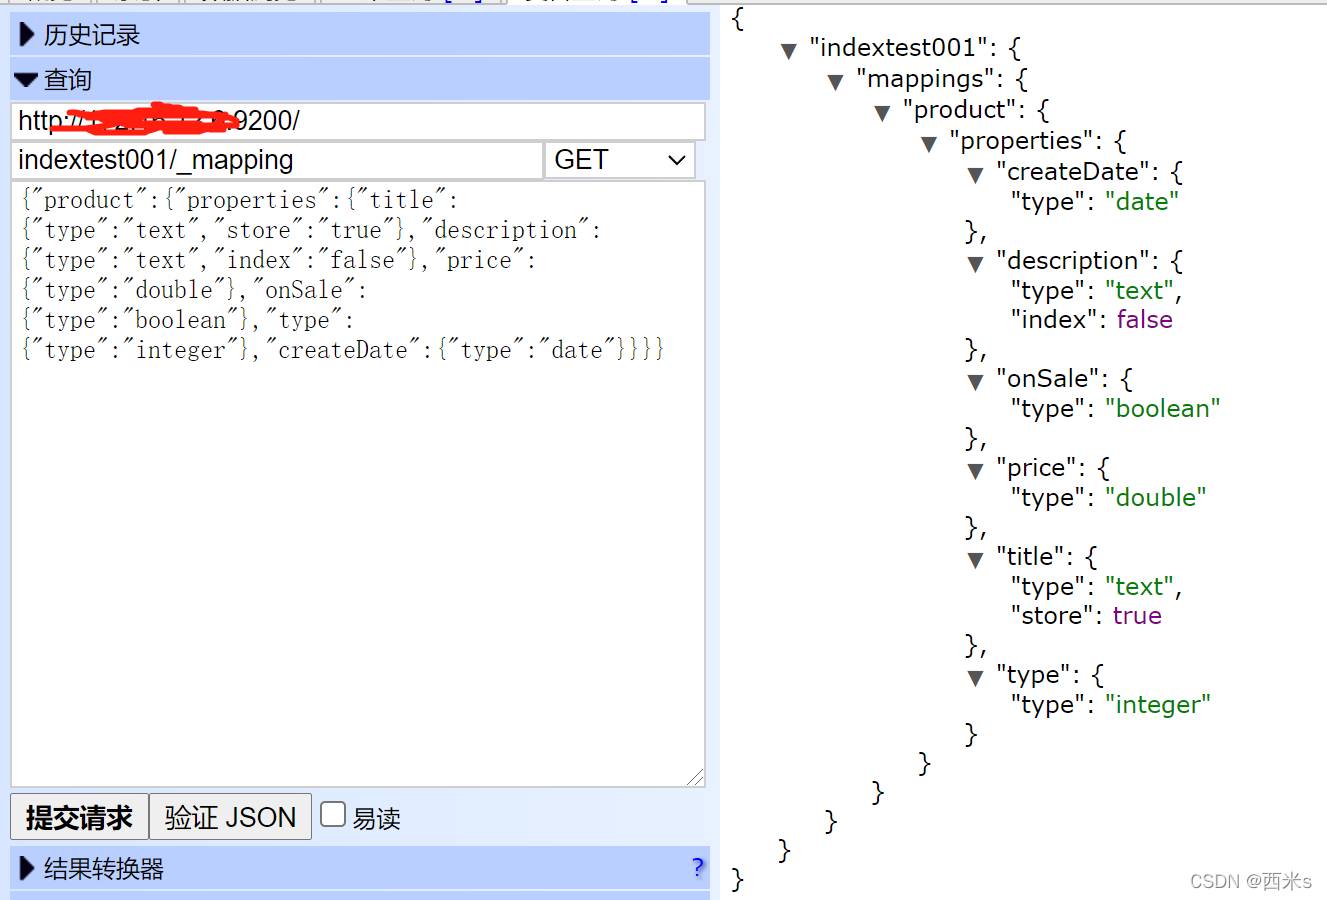Toggle the 易读 checkbox
This screenshot has width=1327, height=900.
pyautogui.click(x=333, y=815)
